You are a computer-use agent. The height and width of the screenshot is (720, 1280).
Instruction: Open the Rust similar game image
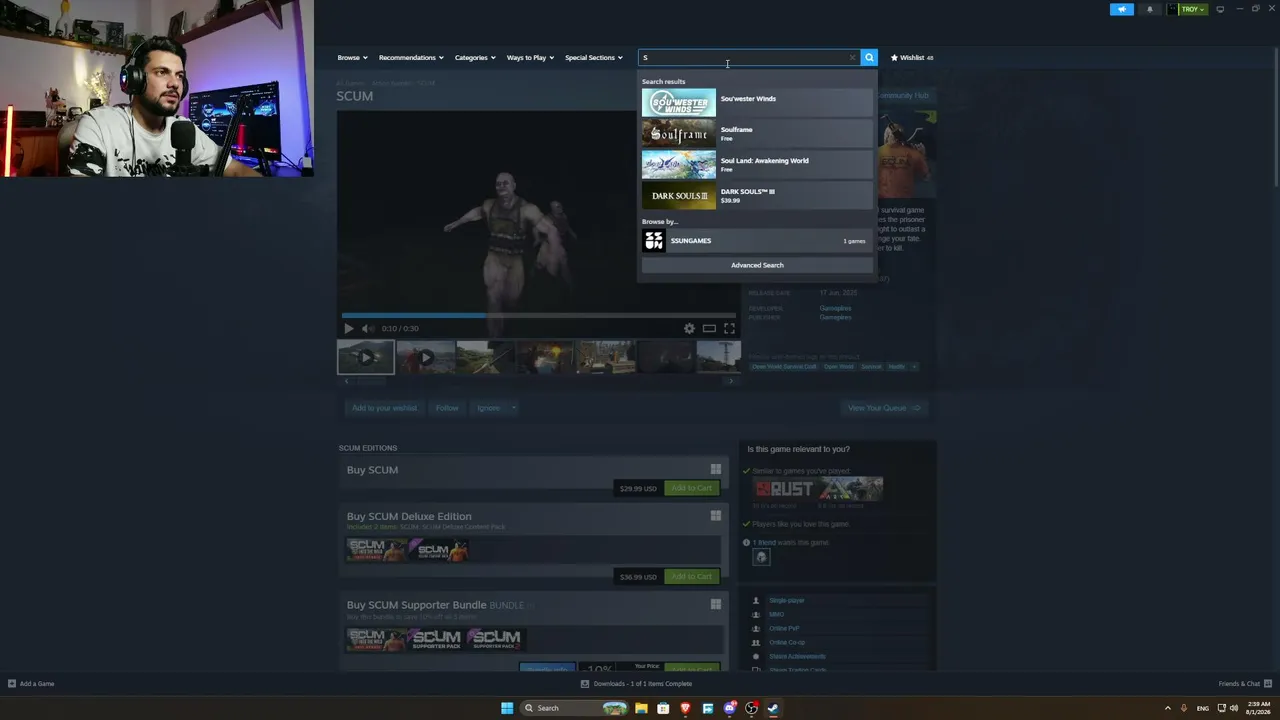[786, 489]
